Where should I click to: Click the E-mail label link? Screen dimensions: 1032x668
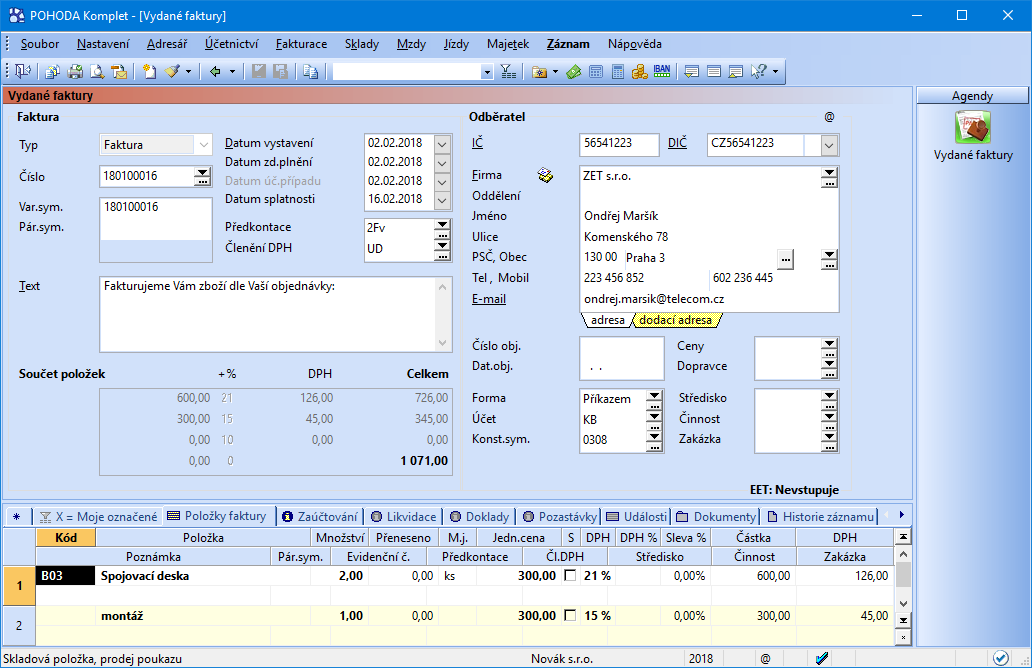pos(489,299)
